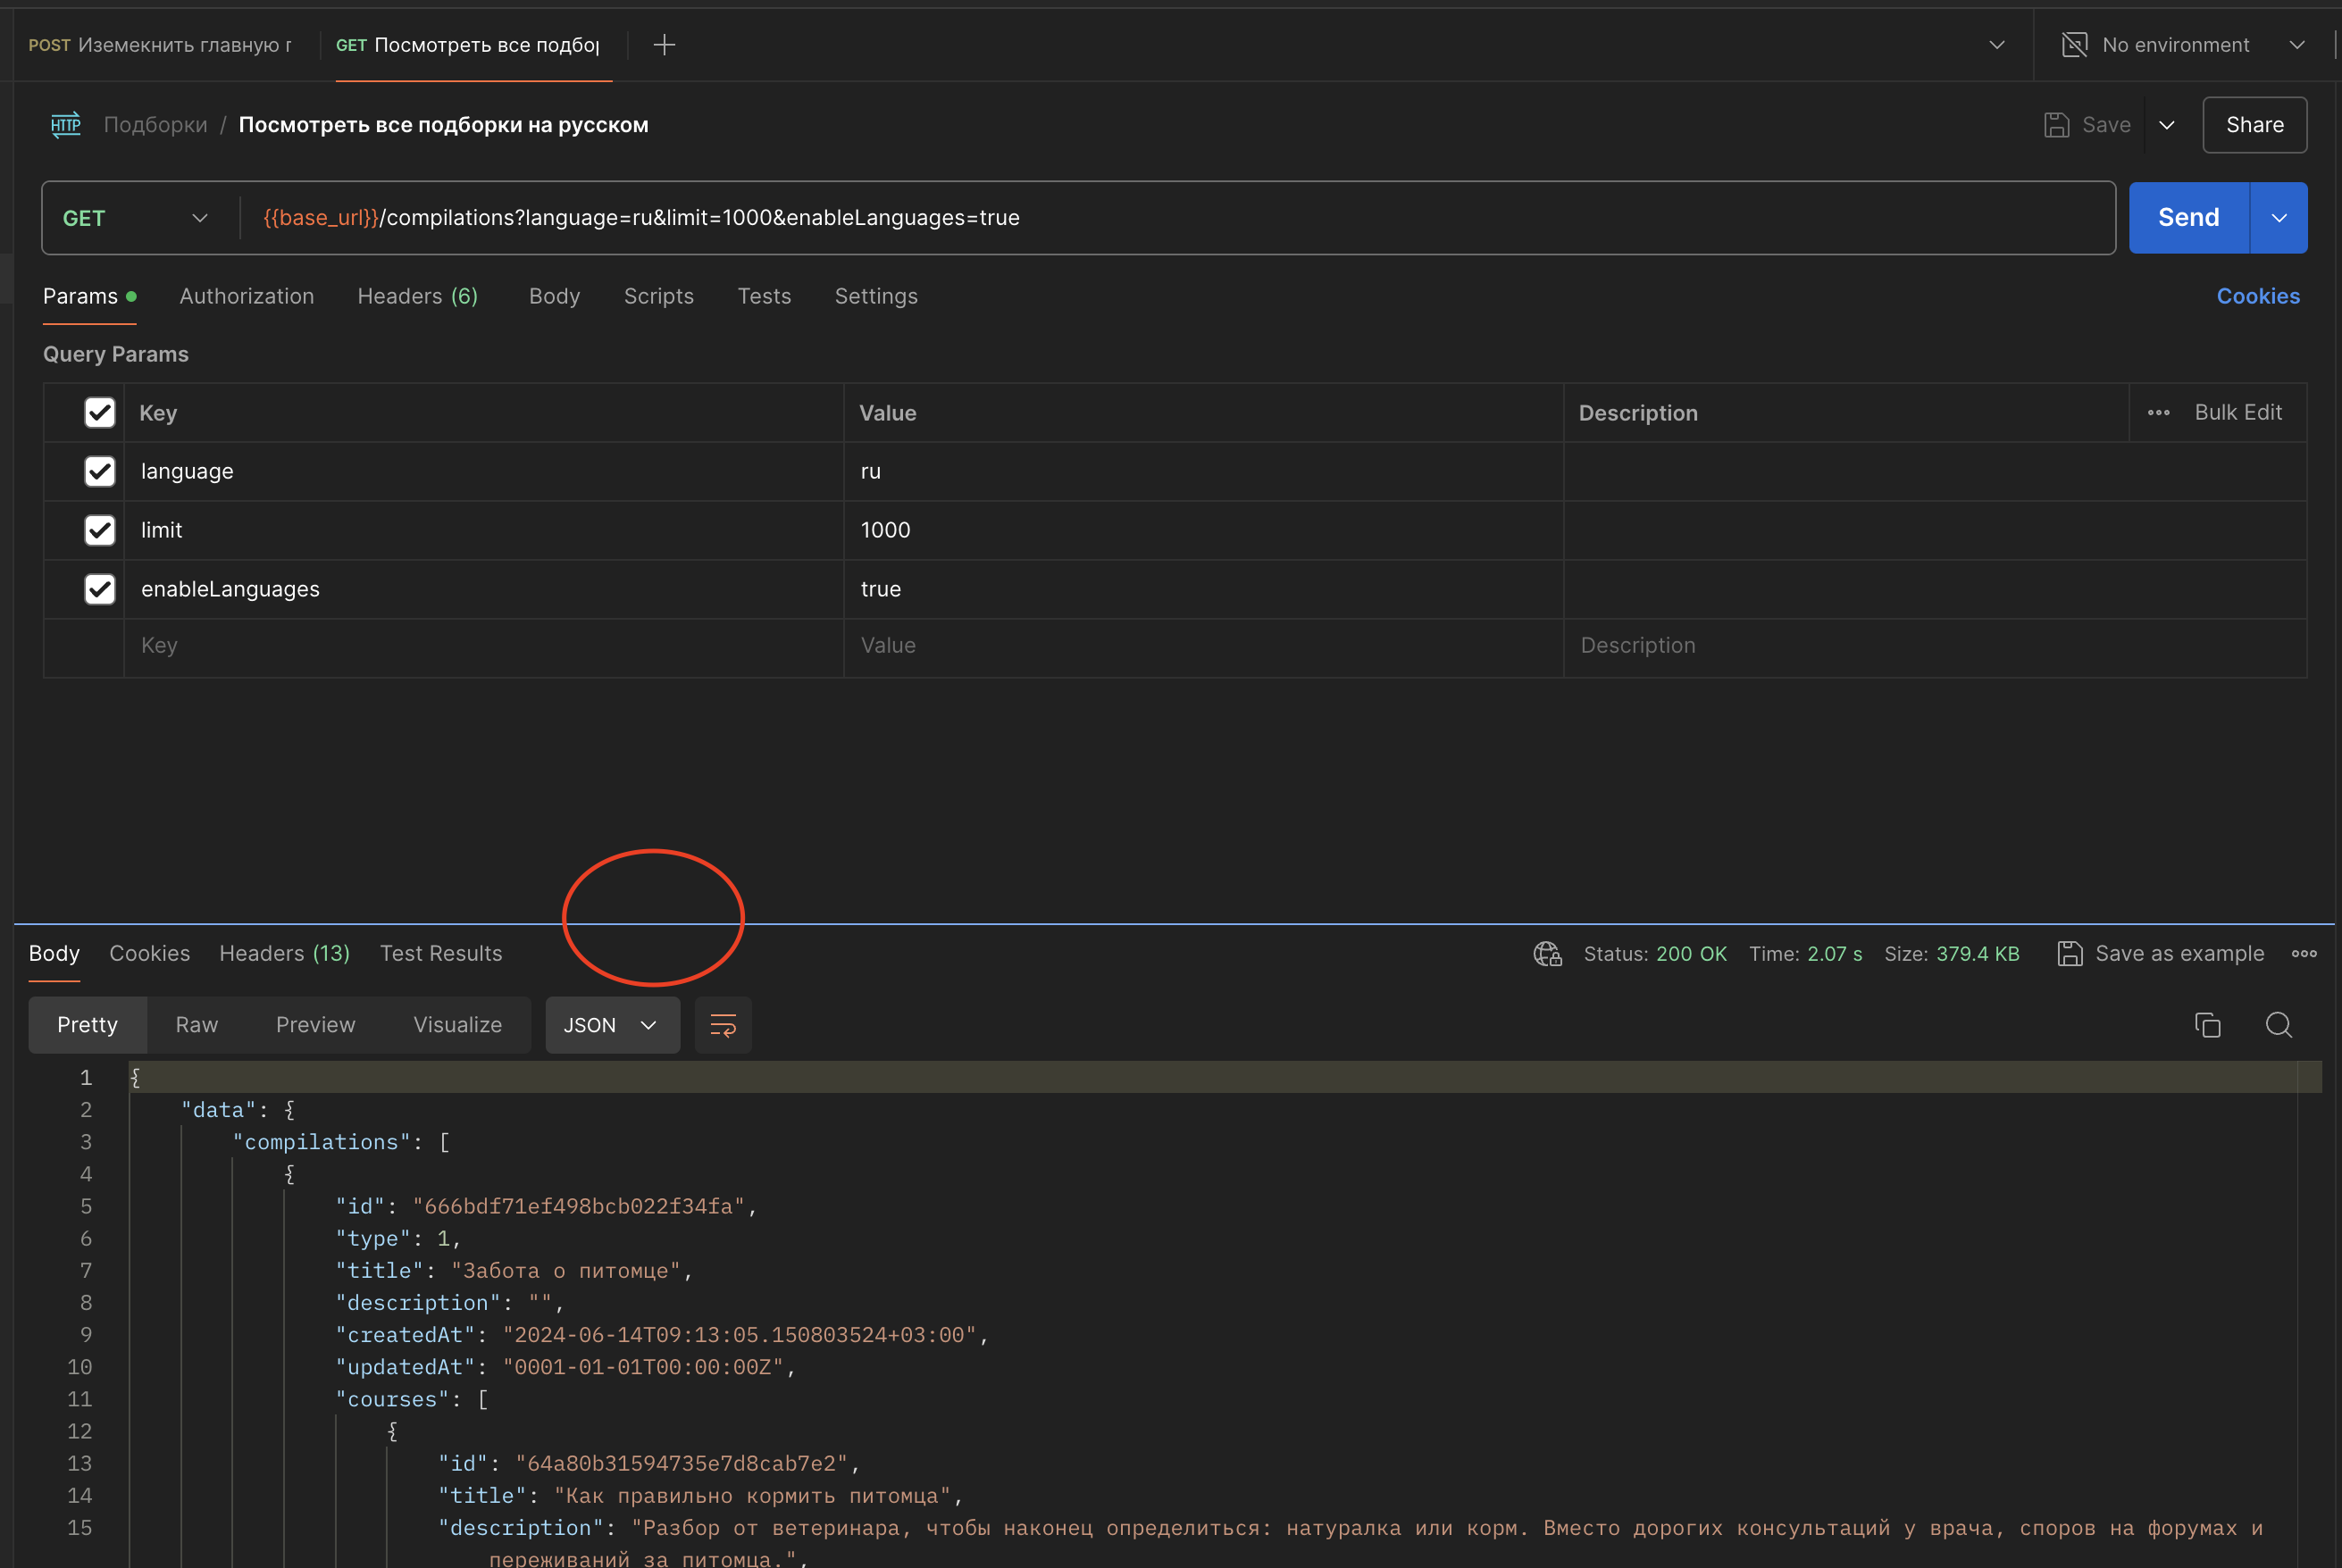
Task: Expand the JSON format dropdown
Action: [x=611, y=1025]
